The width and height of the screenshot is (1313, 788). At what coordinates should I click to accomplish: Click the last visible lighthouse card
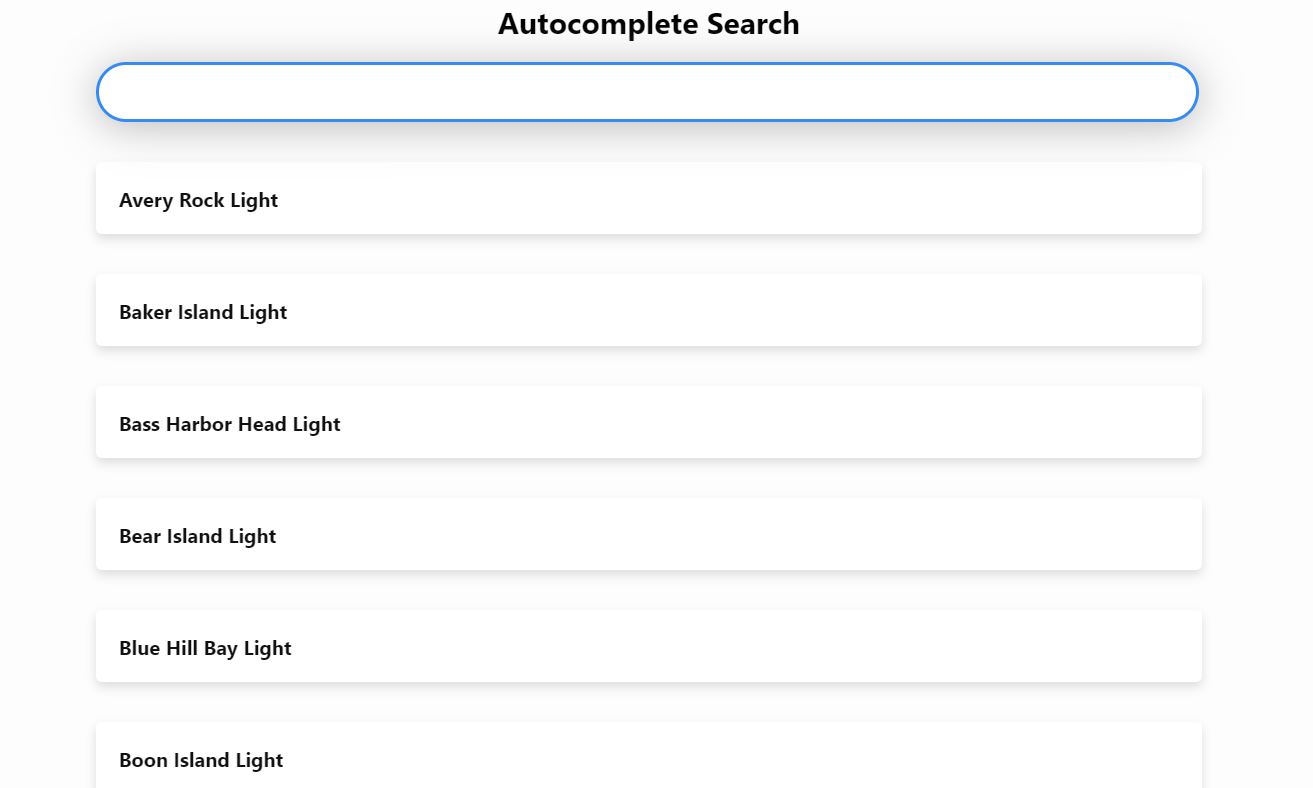pyautogui.click(x=648, y=758)
